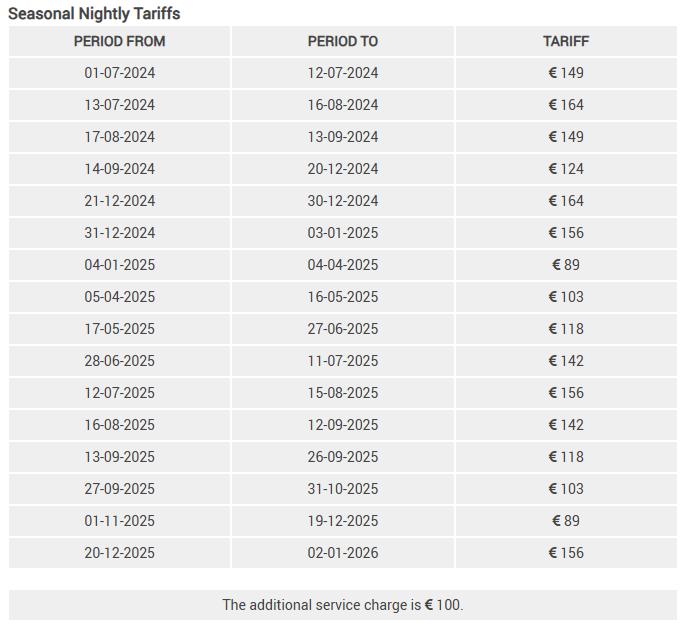Select the 15-08-2025 end date cell
Viewport: 681px width, 626px height.
tap(343, 393)
